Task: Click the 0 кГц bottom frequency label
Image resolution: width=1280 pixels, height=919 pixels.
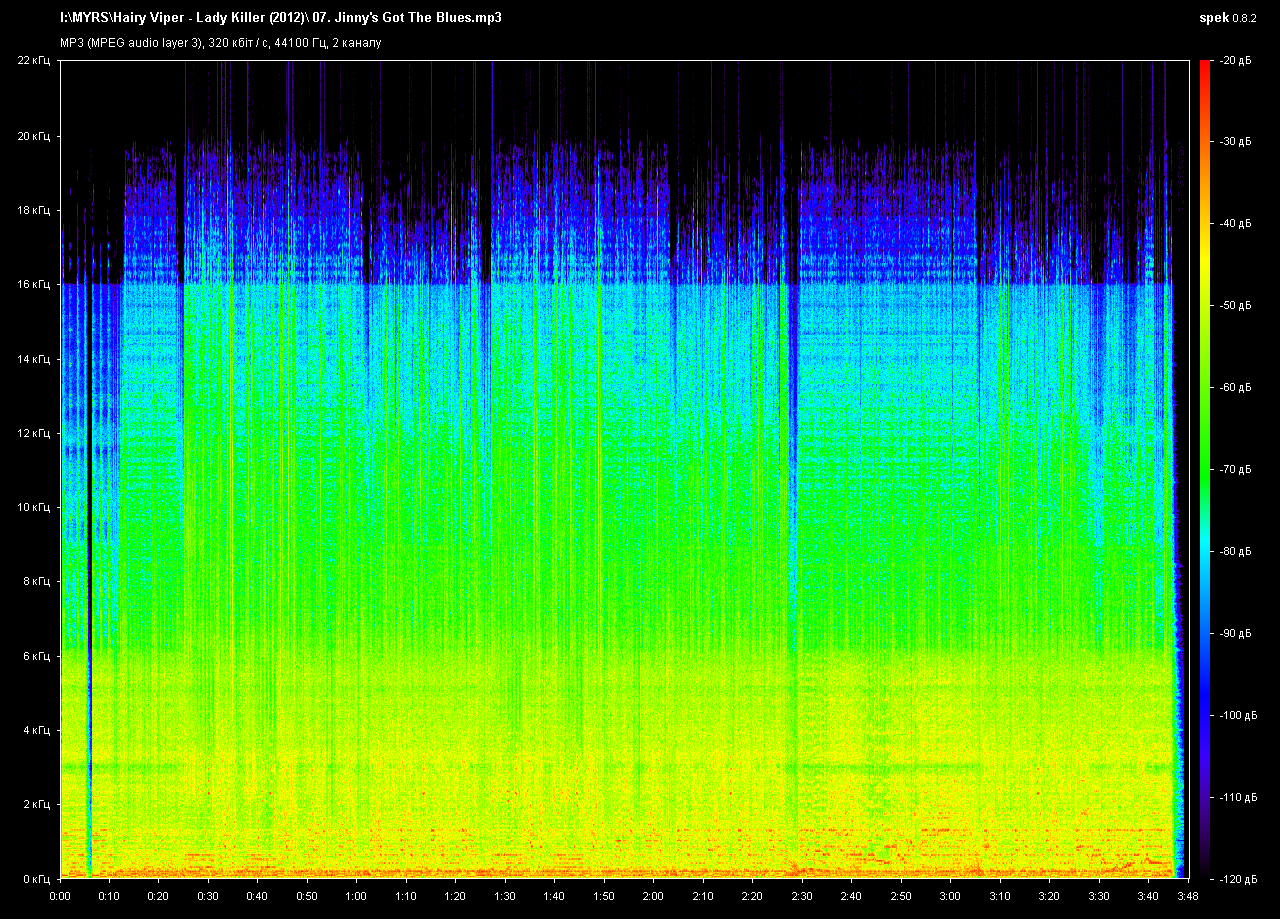Action: coord(37,879)
